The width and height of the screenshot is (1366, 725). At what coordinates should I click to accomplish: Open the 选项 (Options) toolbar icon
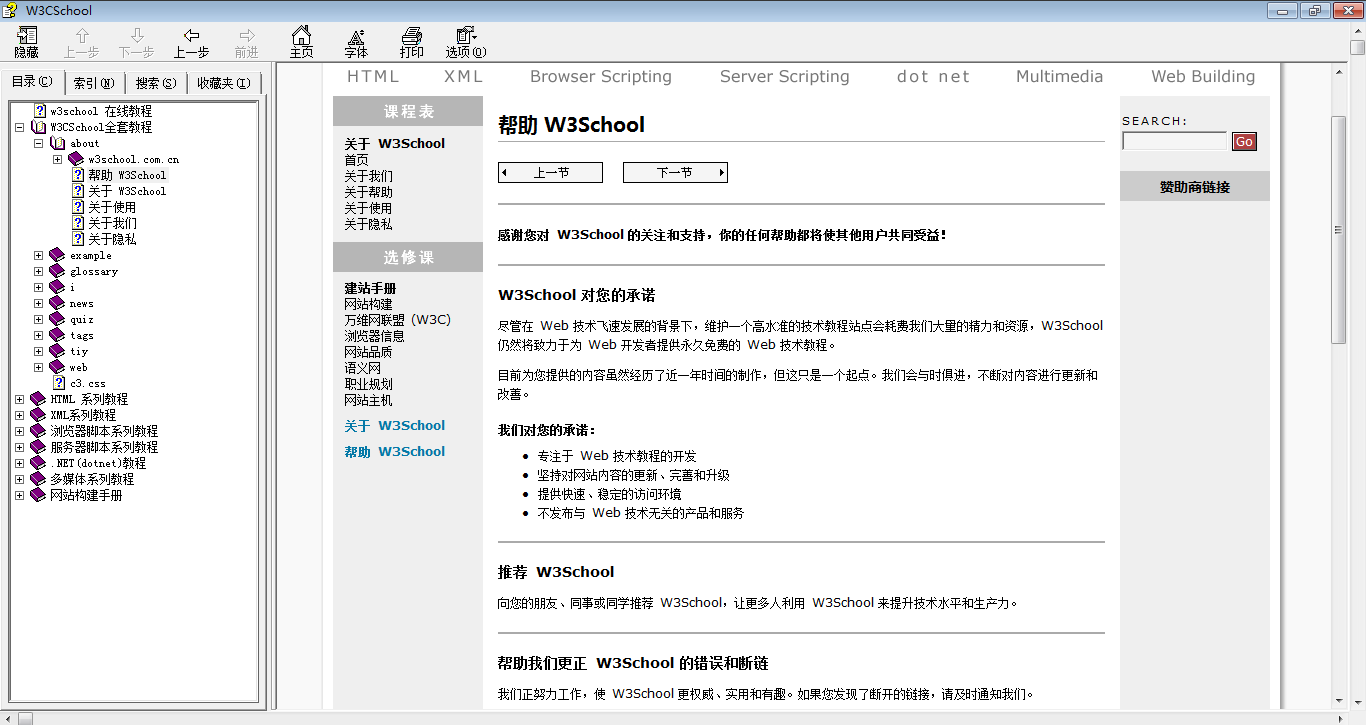[464, 41]
